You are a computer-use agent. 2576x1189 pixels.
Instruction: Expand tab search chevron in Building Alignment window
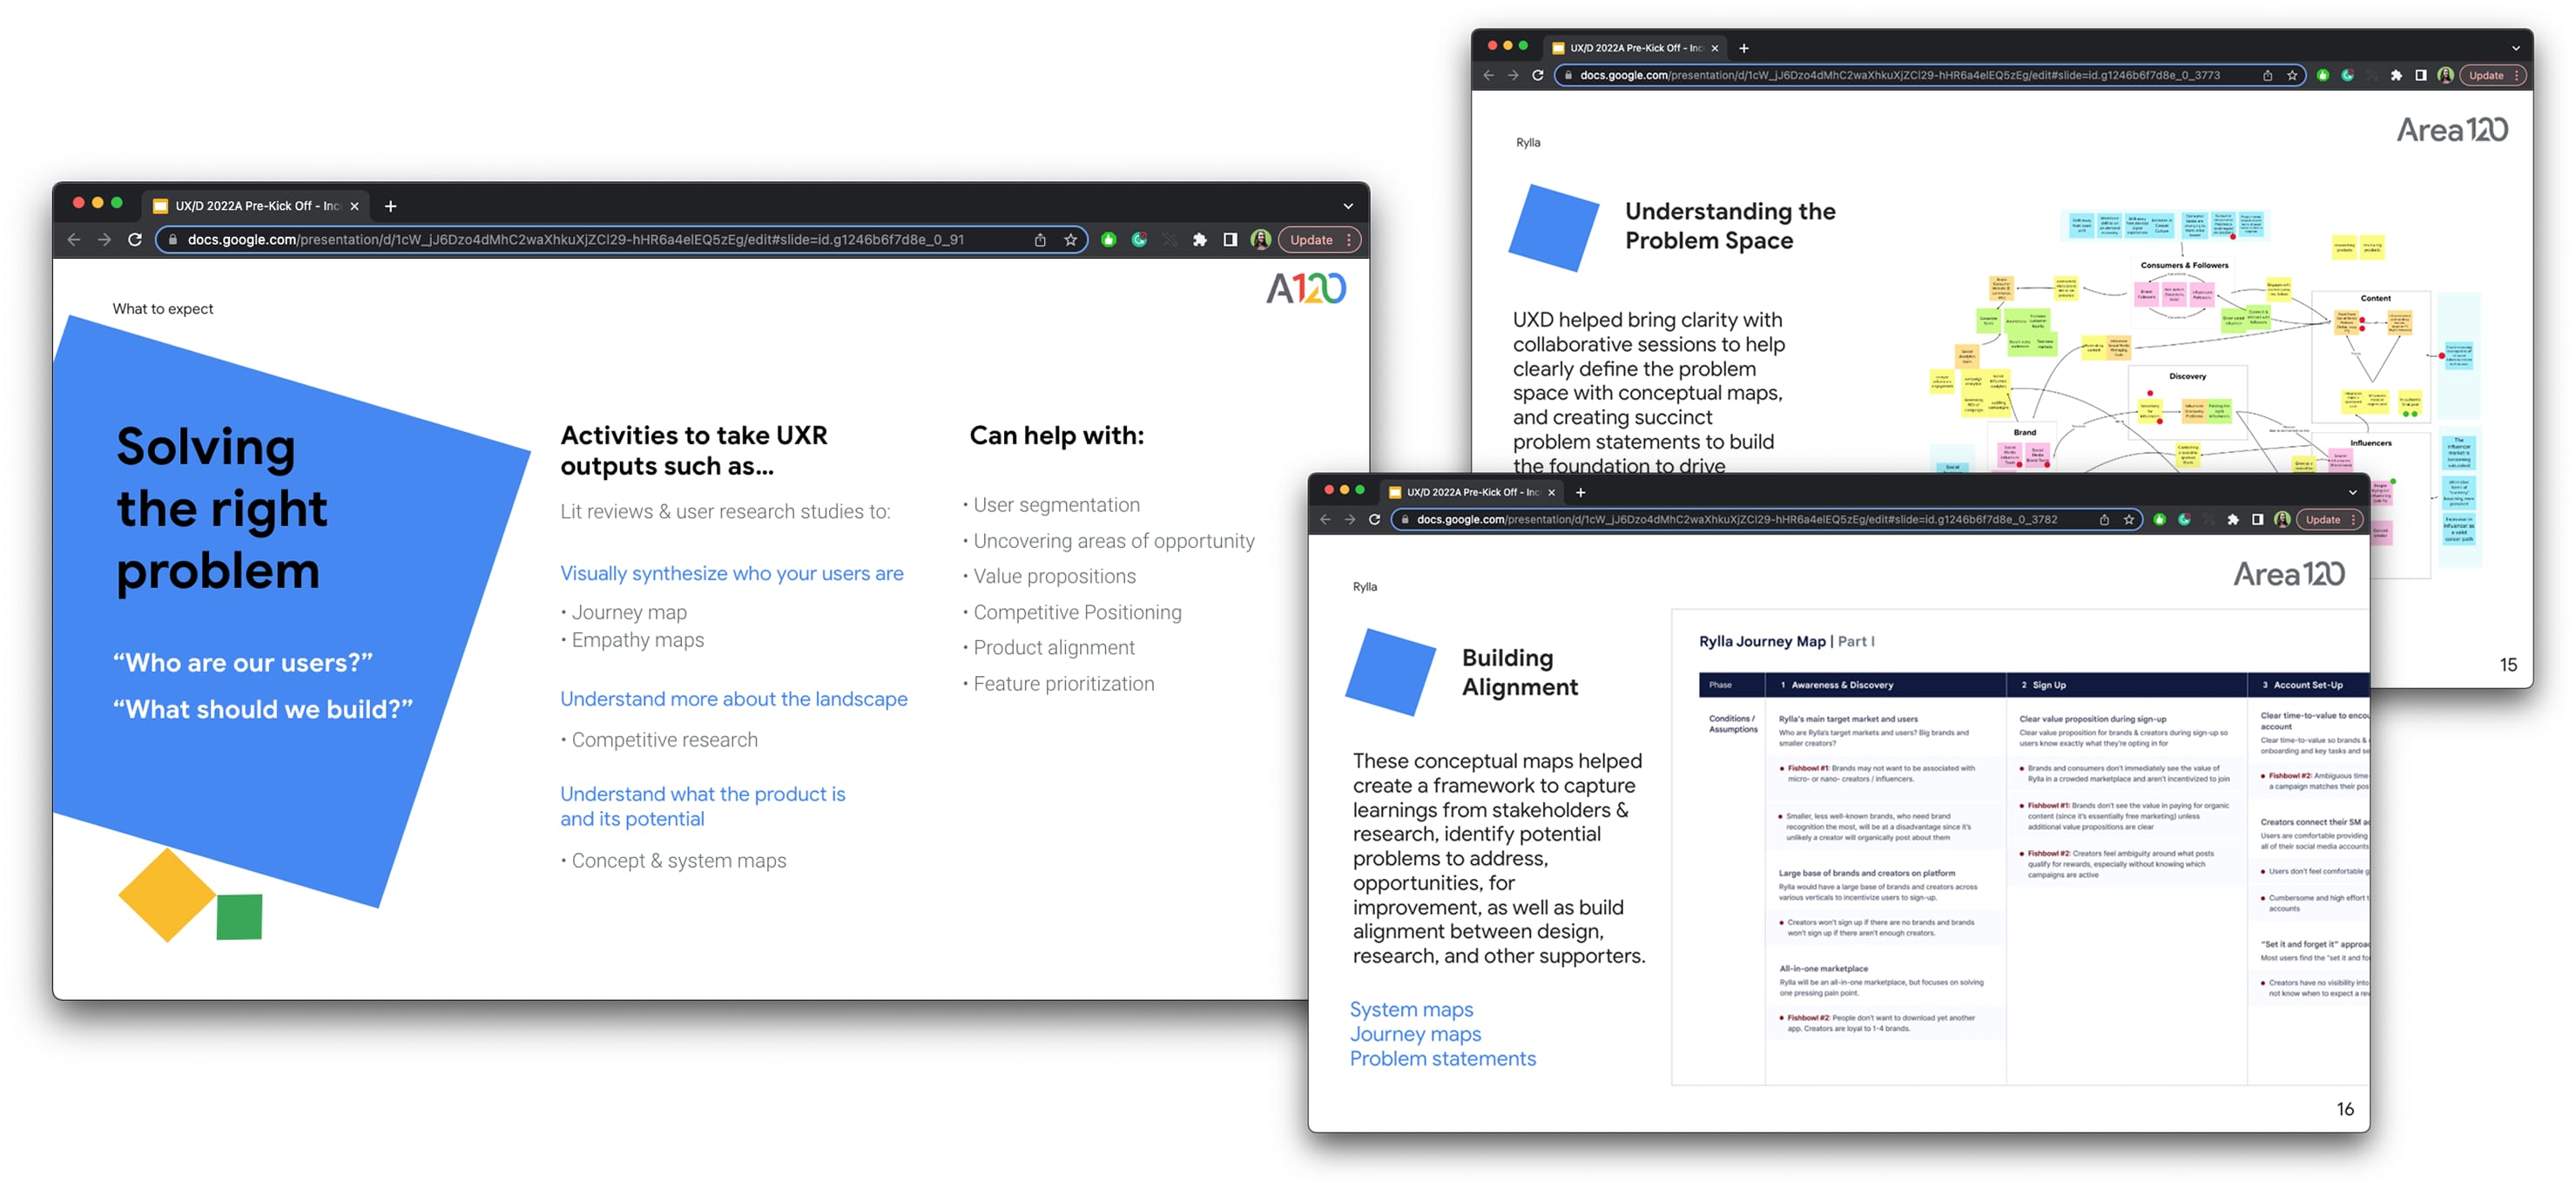coord(2353,492)
